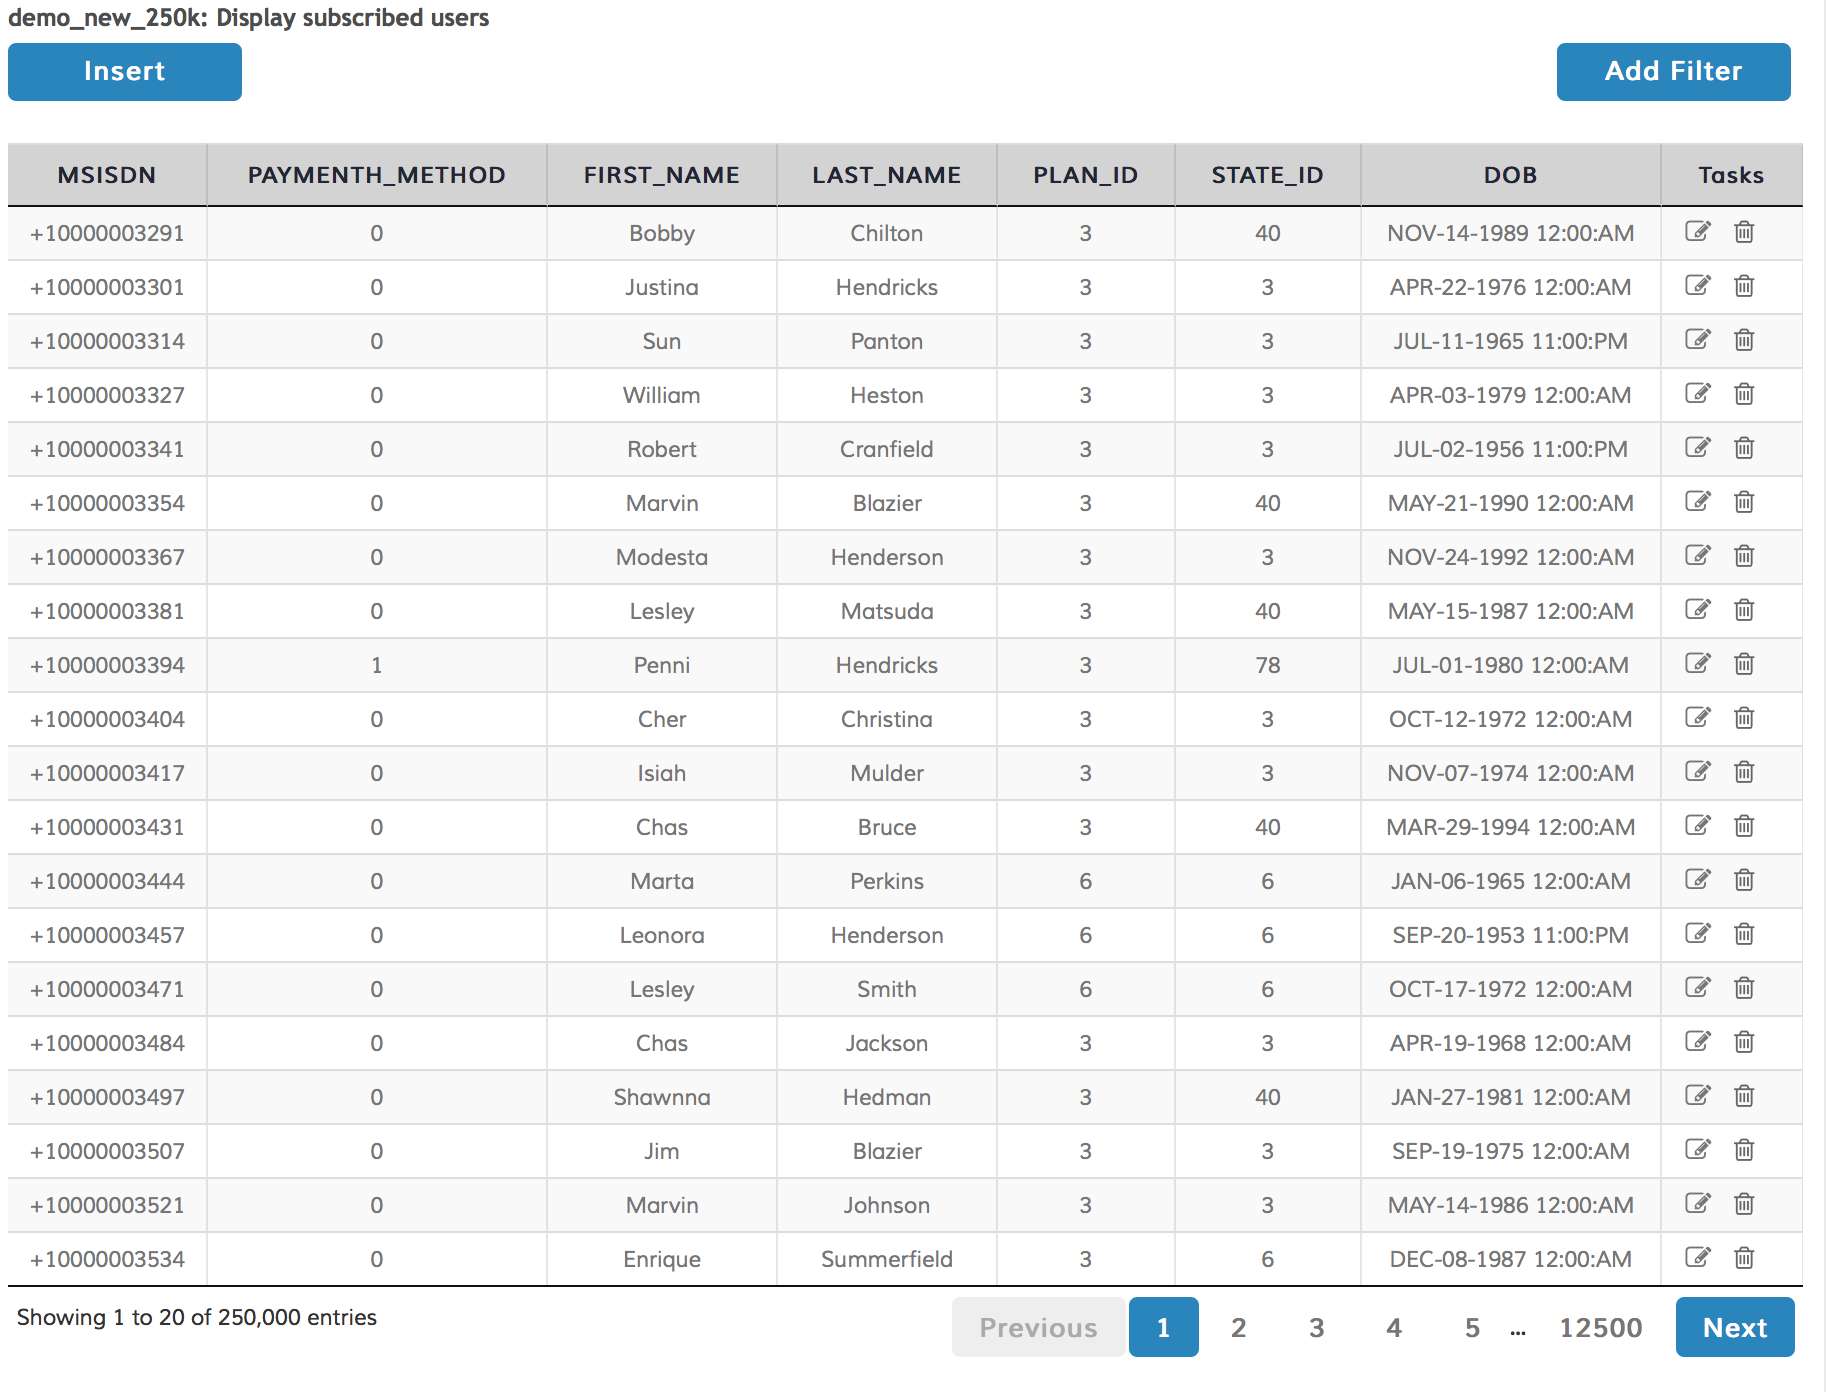The height and width of the screenshot is (1392, 1826).
Task: Sort by the MSISDN column header
Action: (x=107, y=175)
